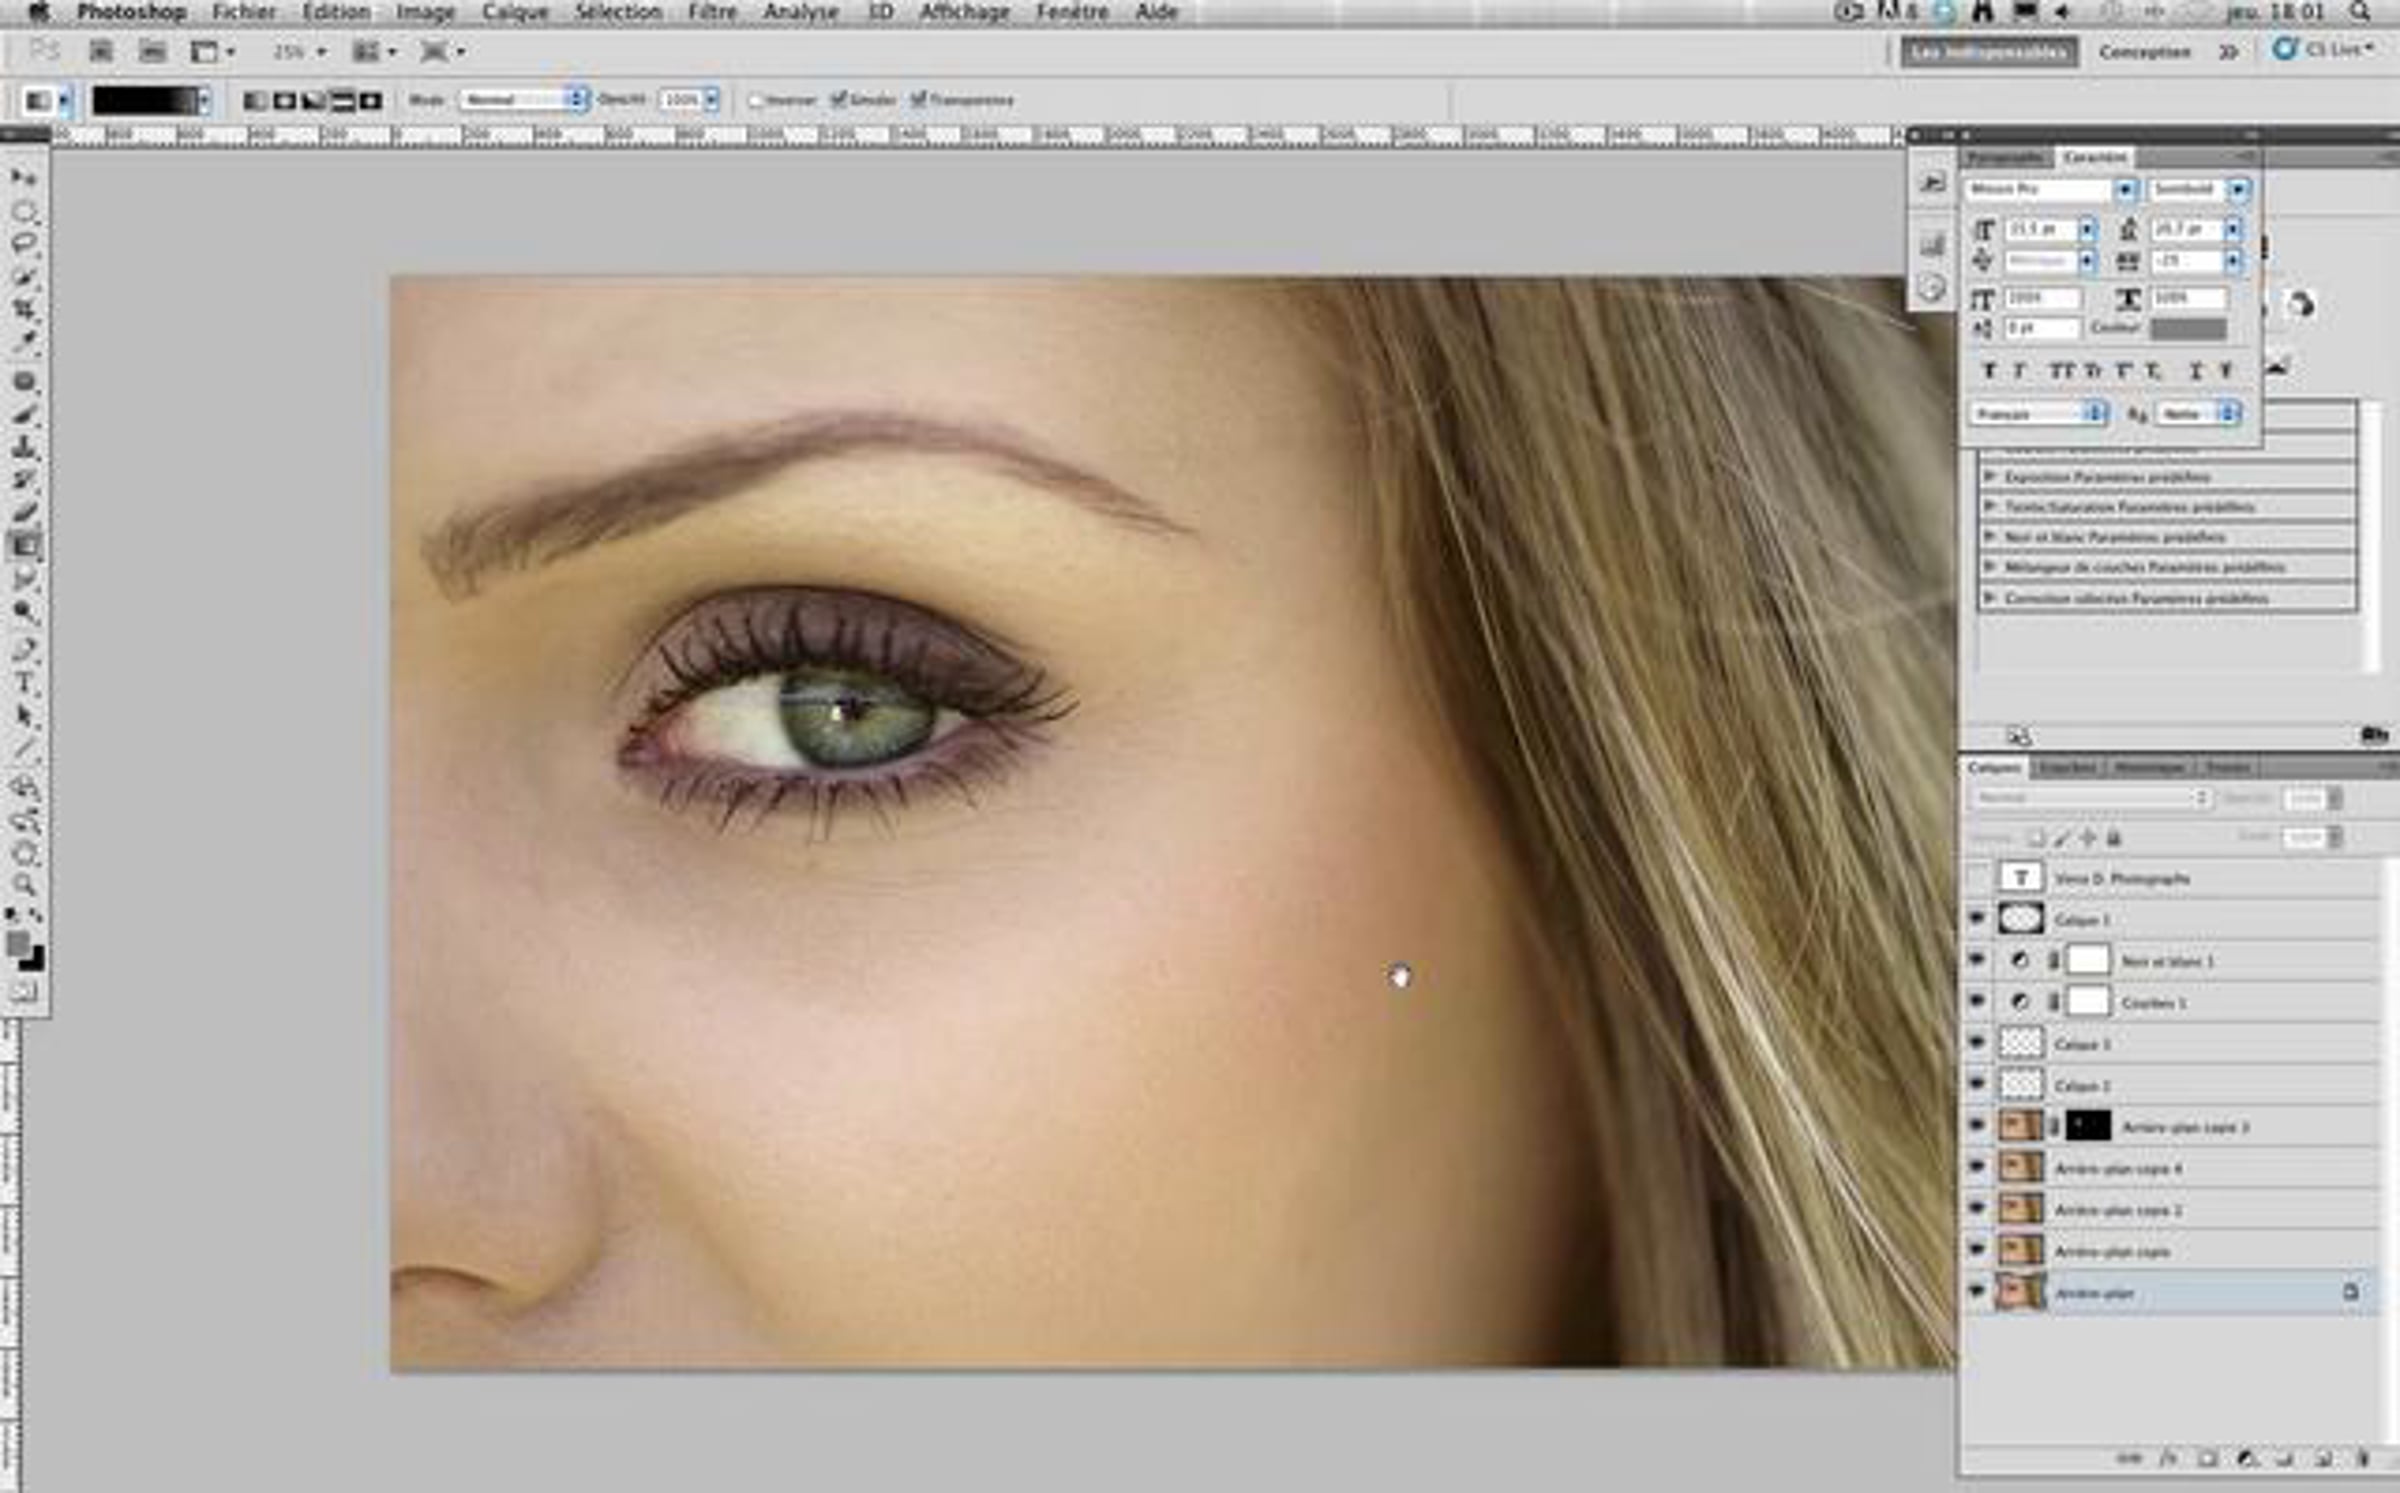Select the Crop tool in toolbox
The height and width of the screenshot is (1493, 2400).
point(25,308)
